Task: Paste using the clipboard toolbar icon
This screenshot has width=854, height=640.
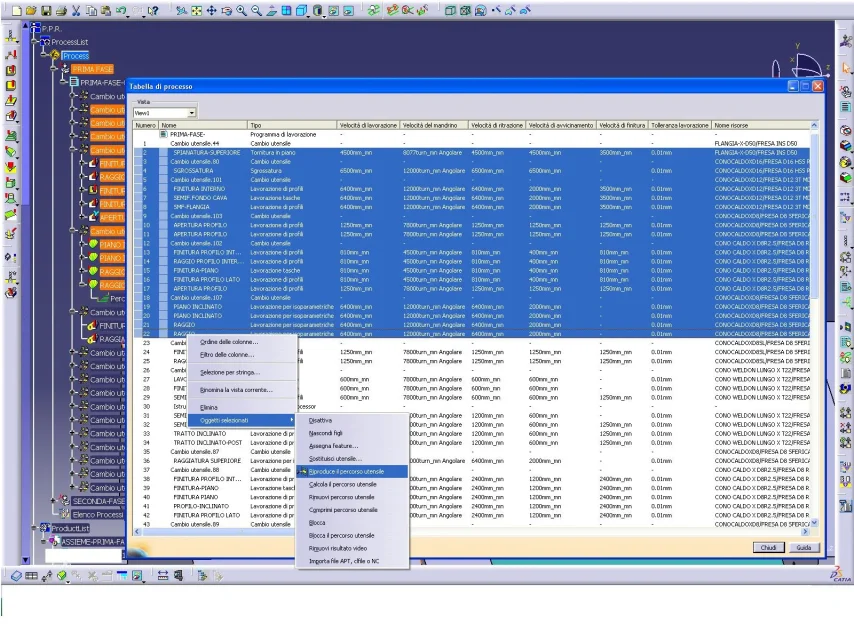Action: (106, 10)
